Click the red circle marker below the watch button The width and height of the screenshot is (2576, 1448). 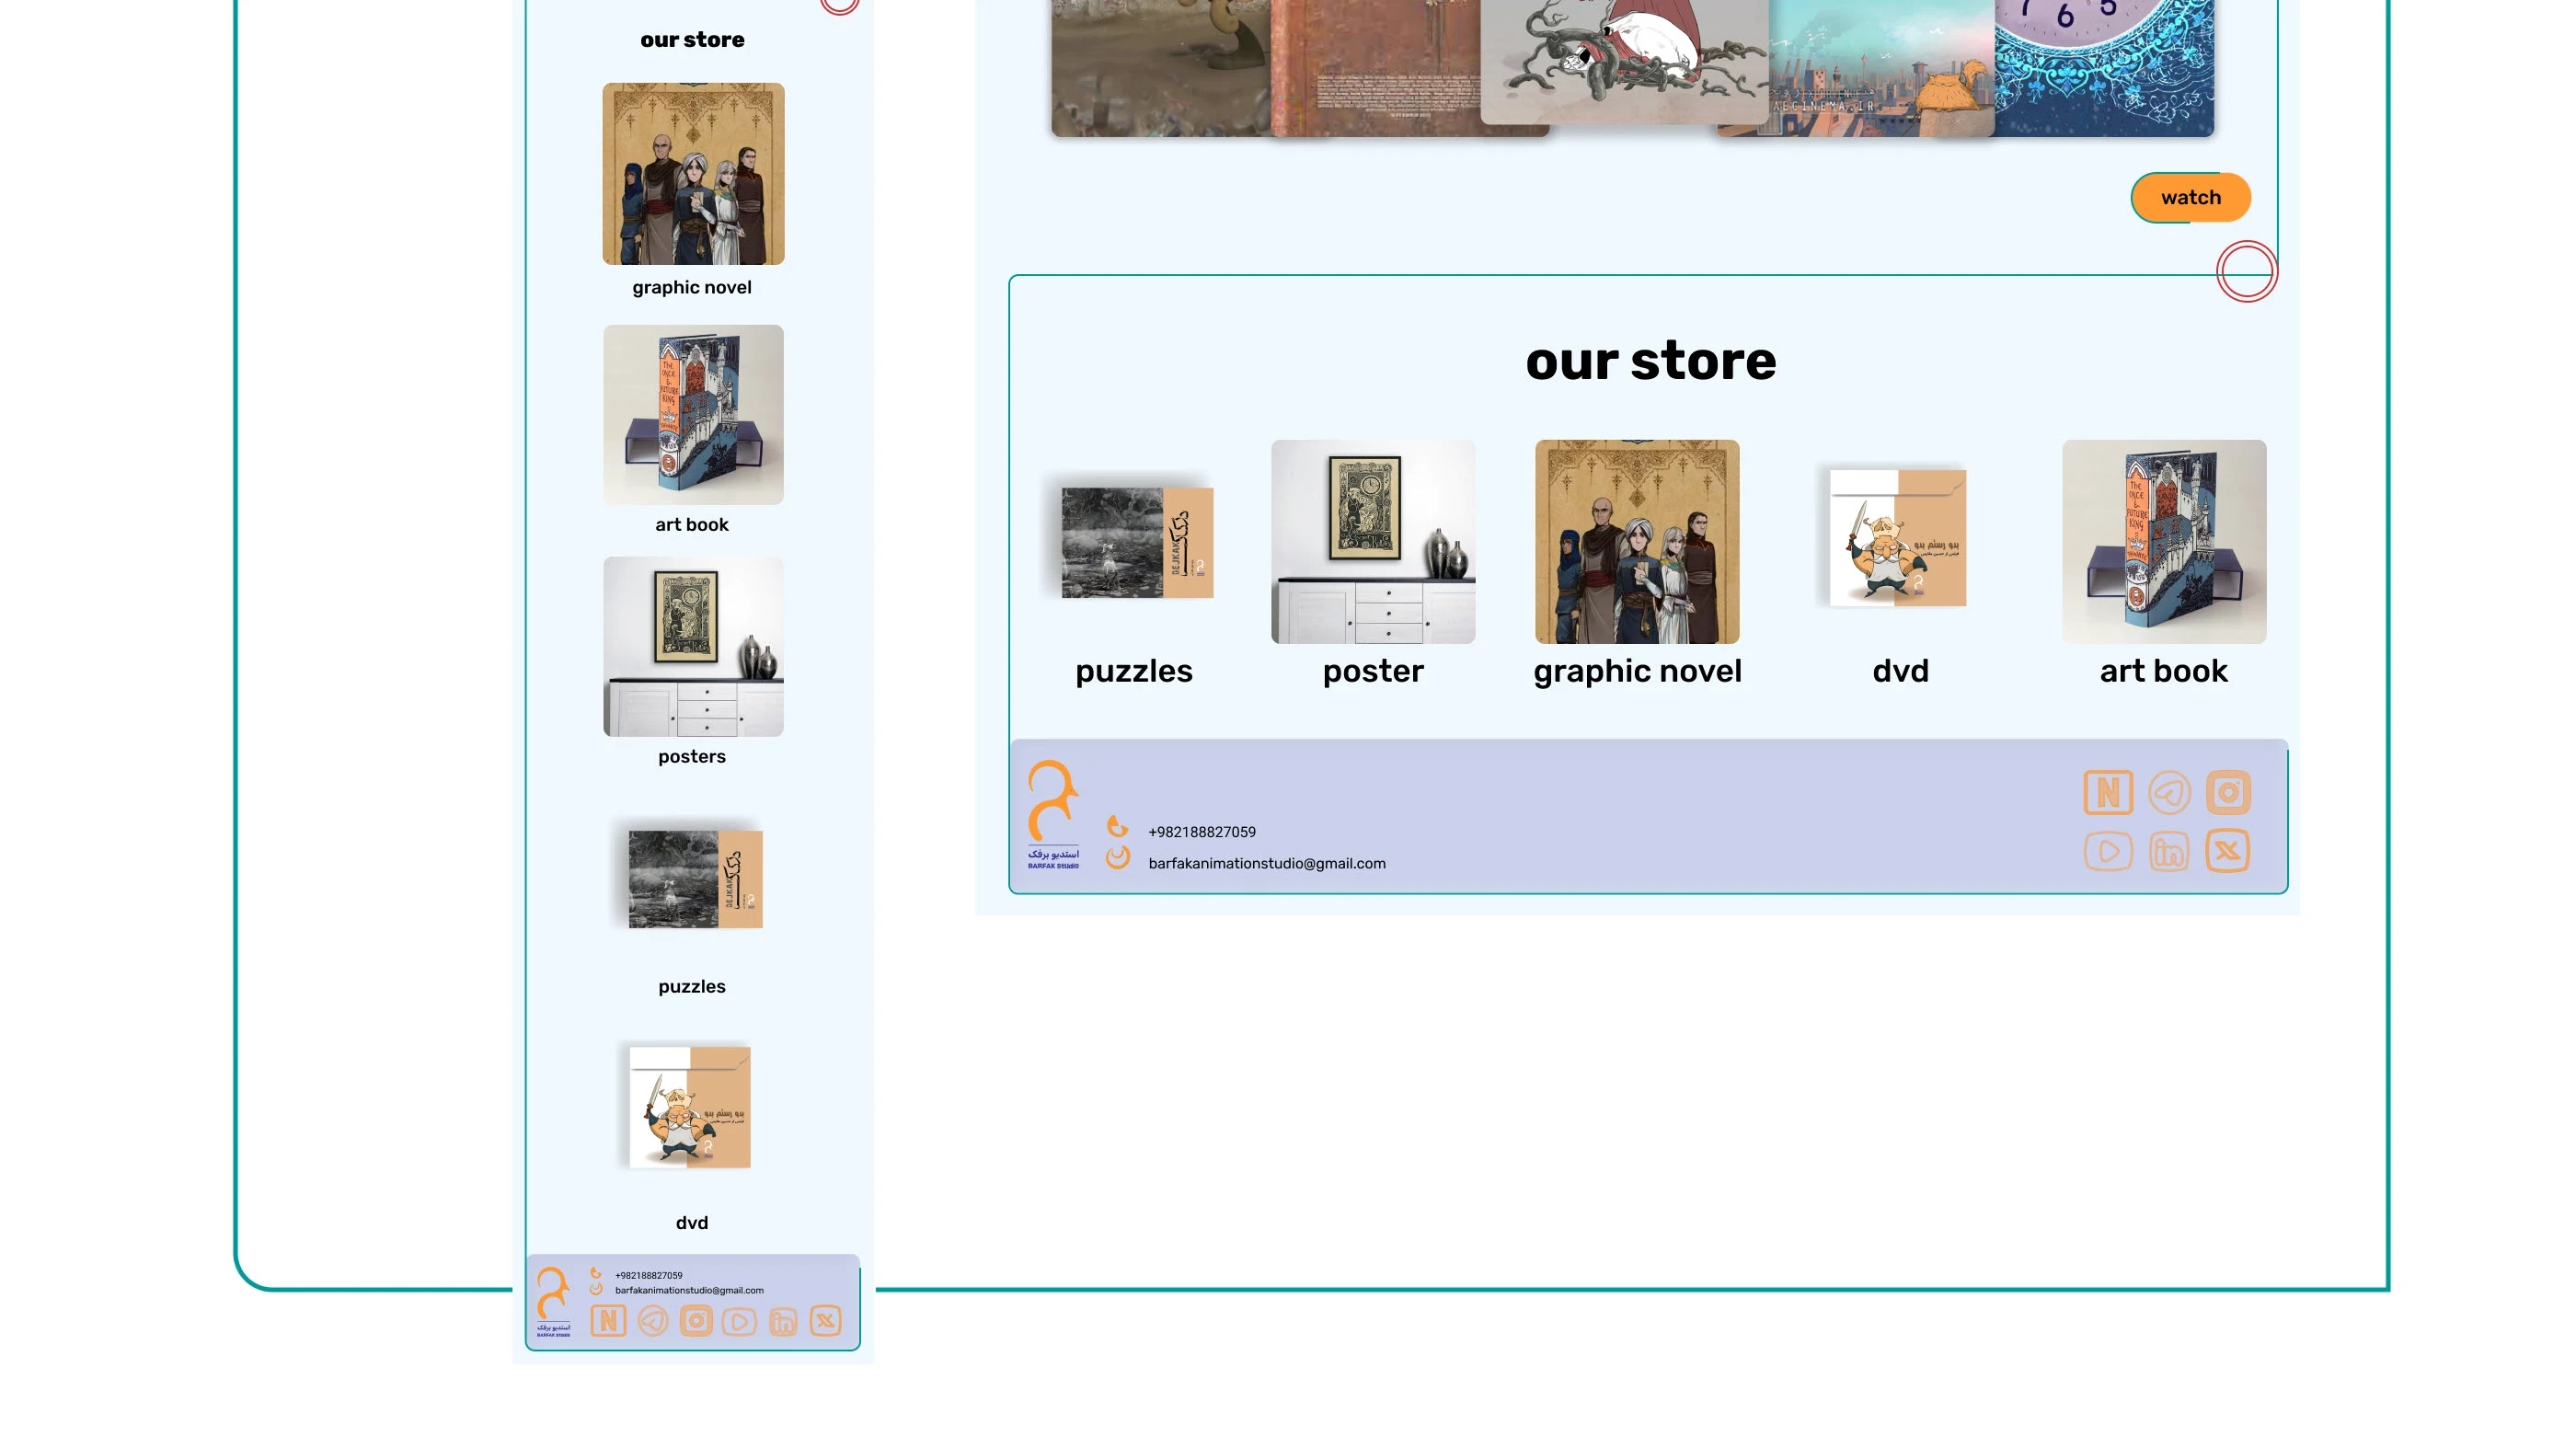pos(2246,271)
